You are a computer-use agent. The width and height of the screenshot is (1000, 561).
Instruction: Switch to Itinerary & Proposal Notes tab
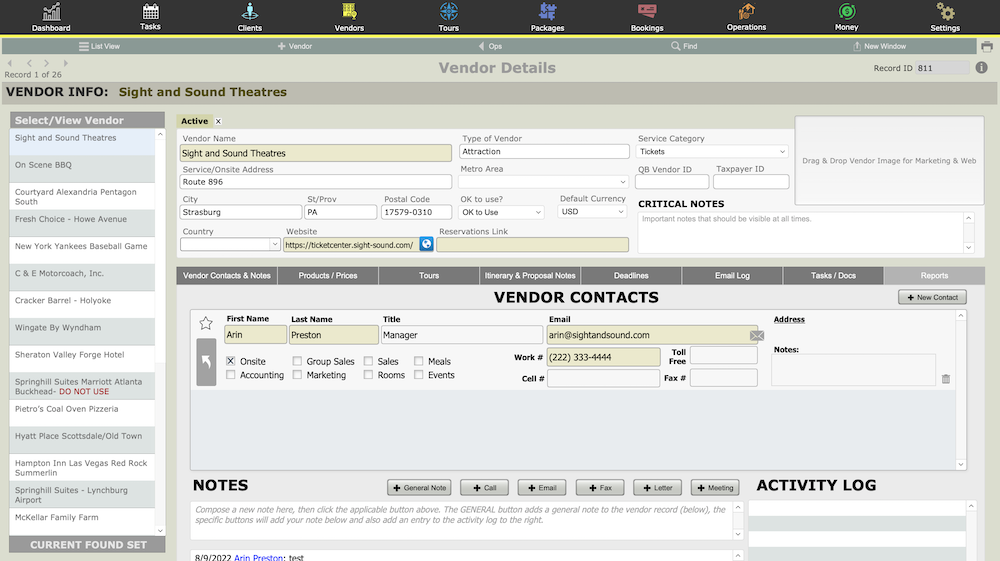[x=530, y=275]
